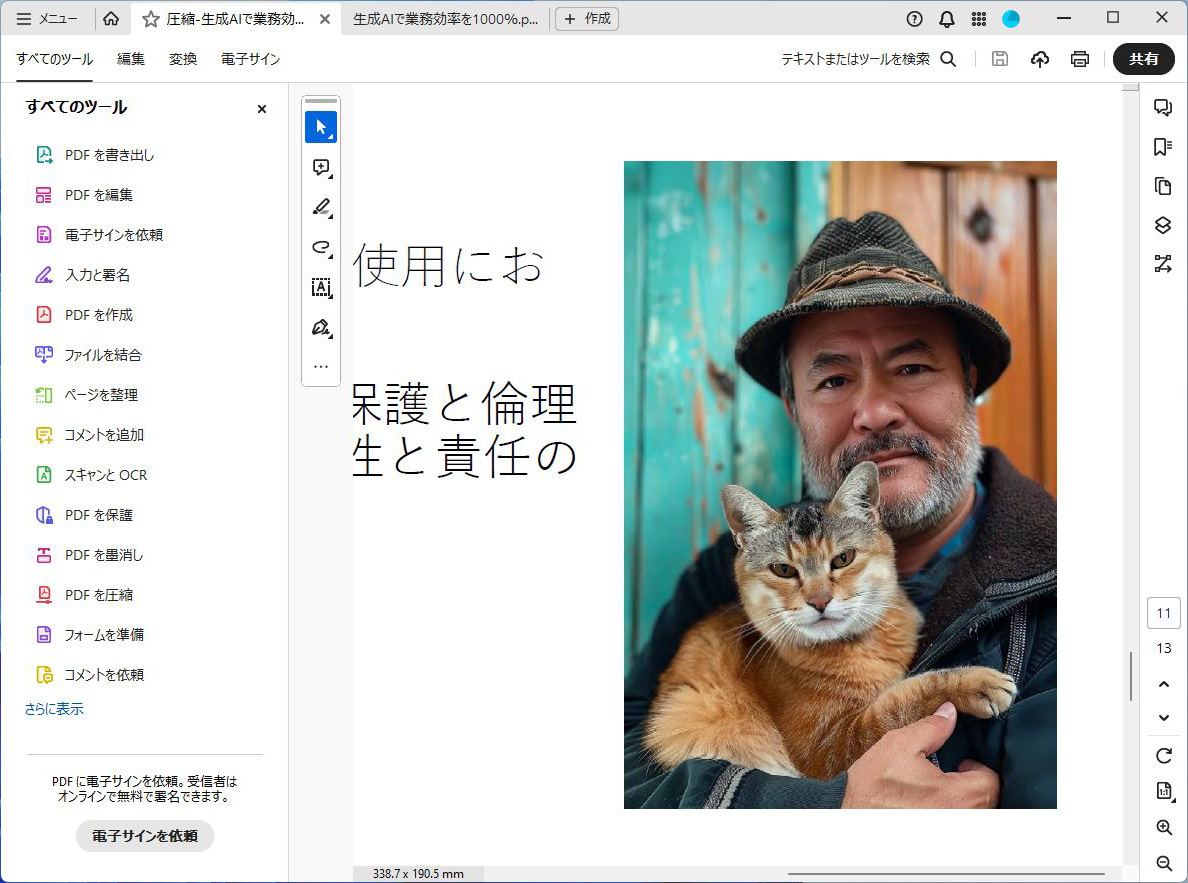This screenshot has height=883, width=1188.
Task: Zoom in with the plus magnifier
Action: click(x=1164, y=828)
